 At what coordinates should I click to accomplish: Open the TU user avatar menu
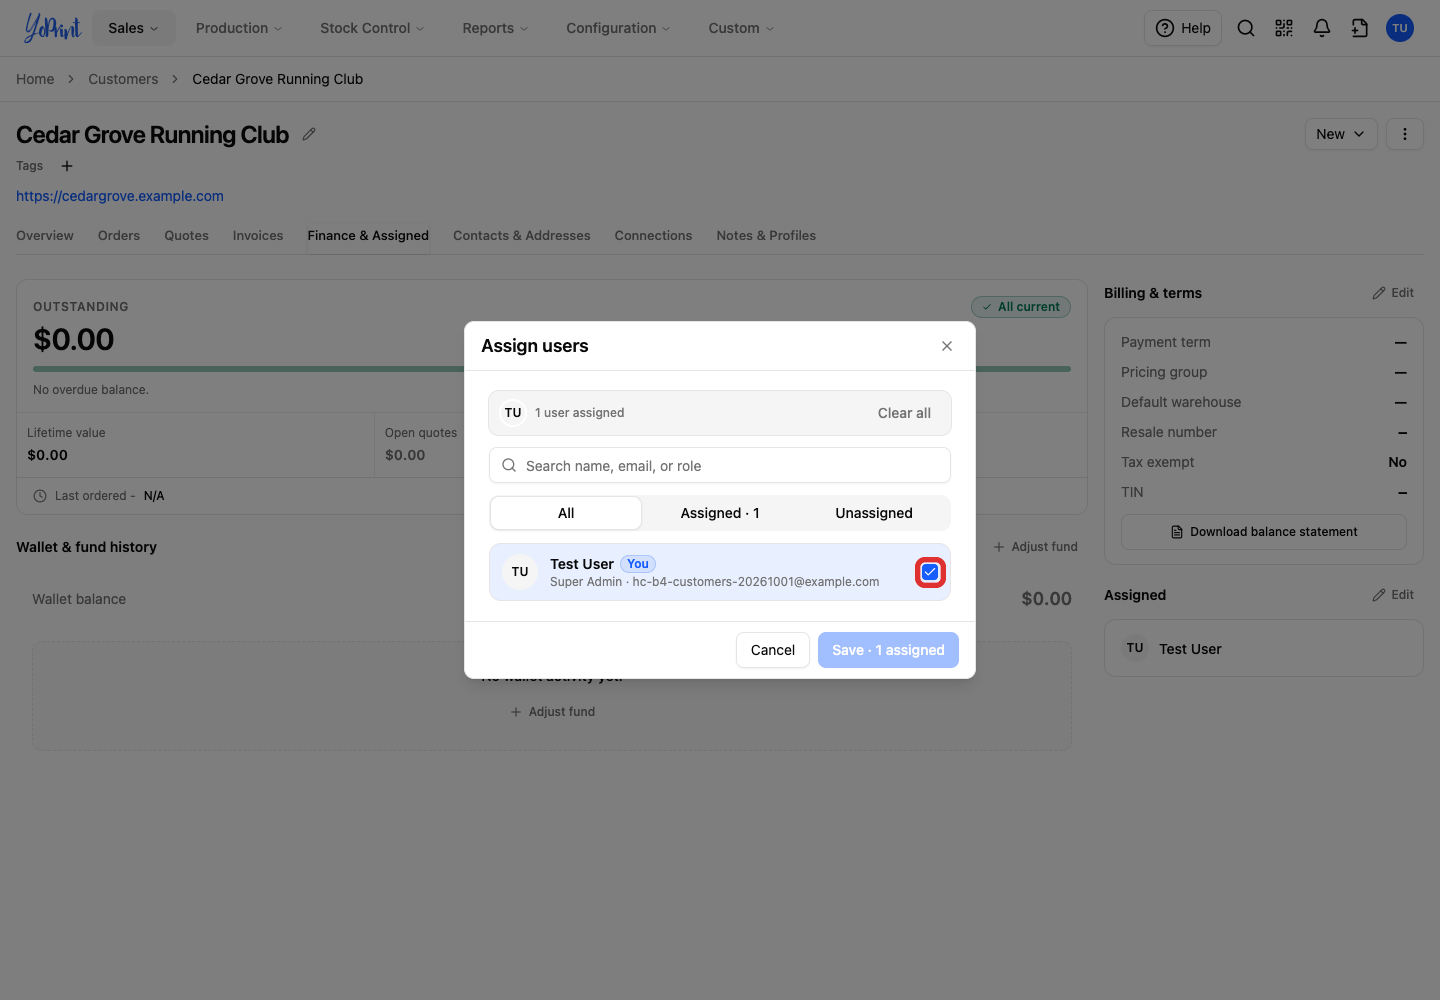[x=1400, y=28]
